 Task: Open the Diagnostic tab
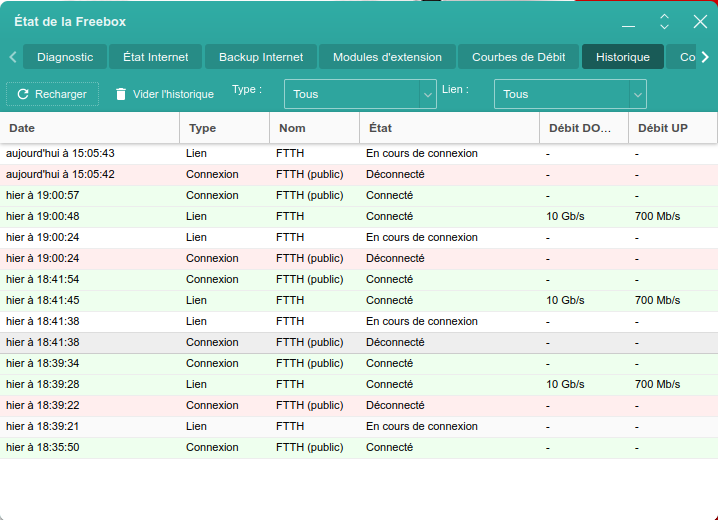[65, 57]
